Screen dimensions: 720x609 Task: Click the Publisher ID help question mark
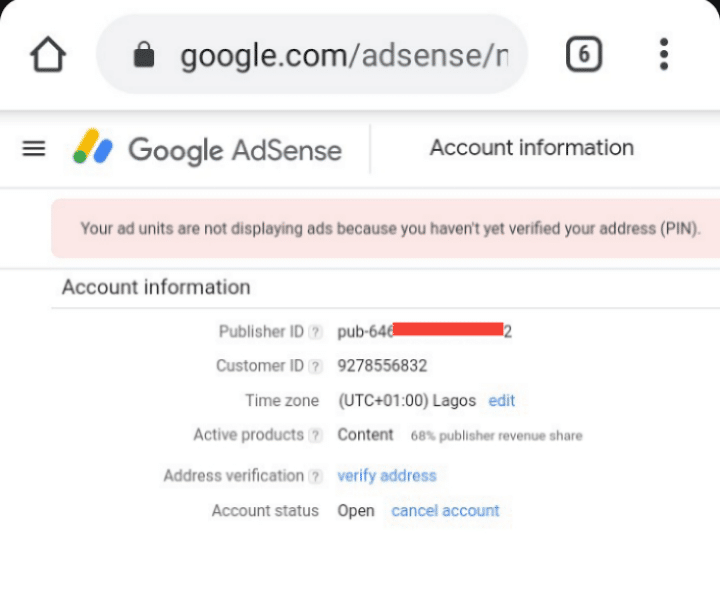pos(315,332)
